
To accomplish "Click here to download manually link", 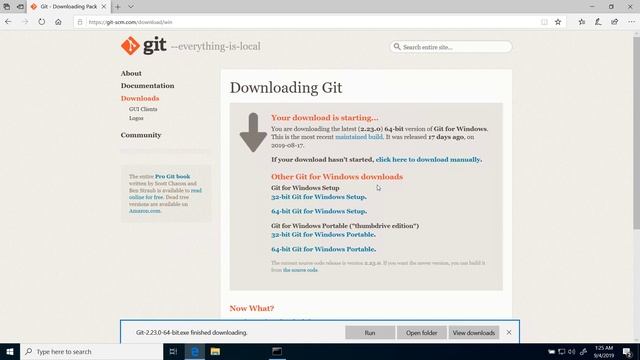I will coord(428,160).
